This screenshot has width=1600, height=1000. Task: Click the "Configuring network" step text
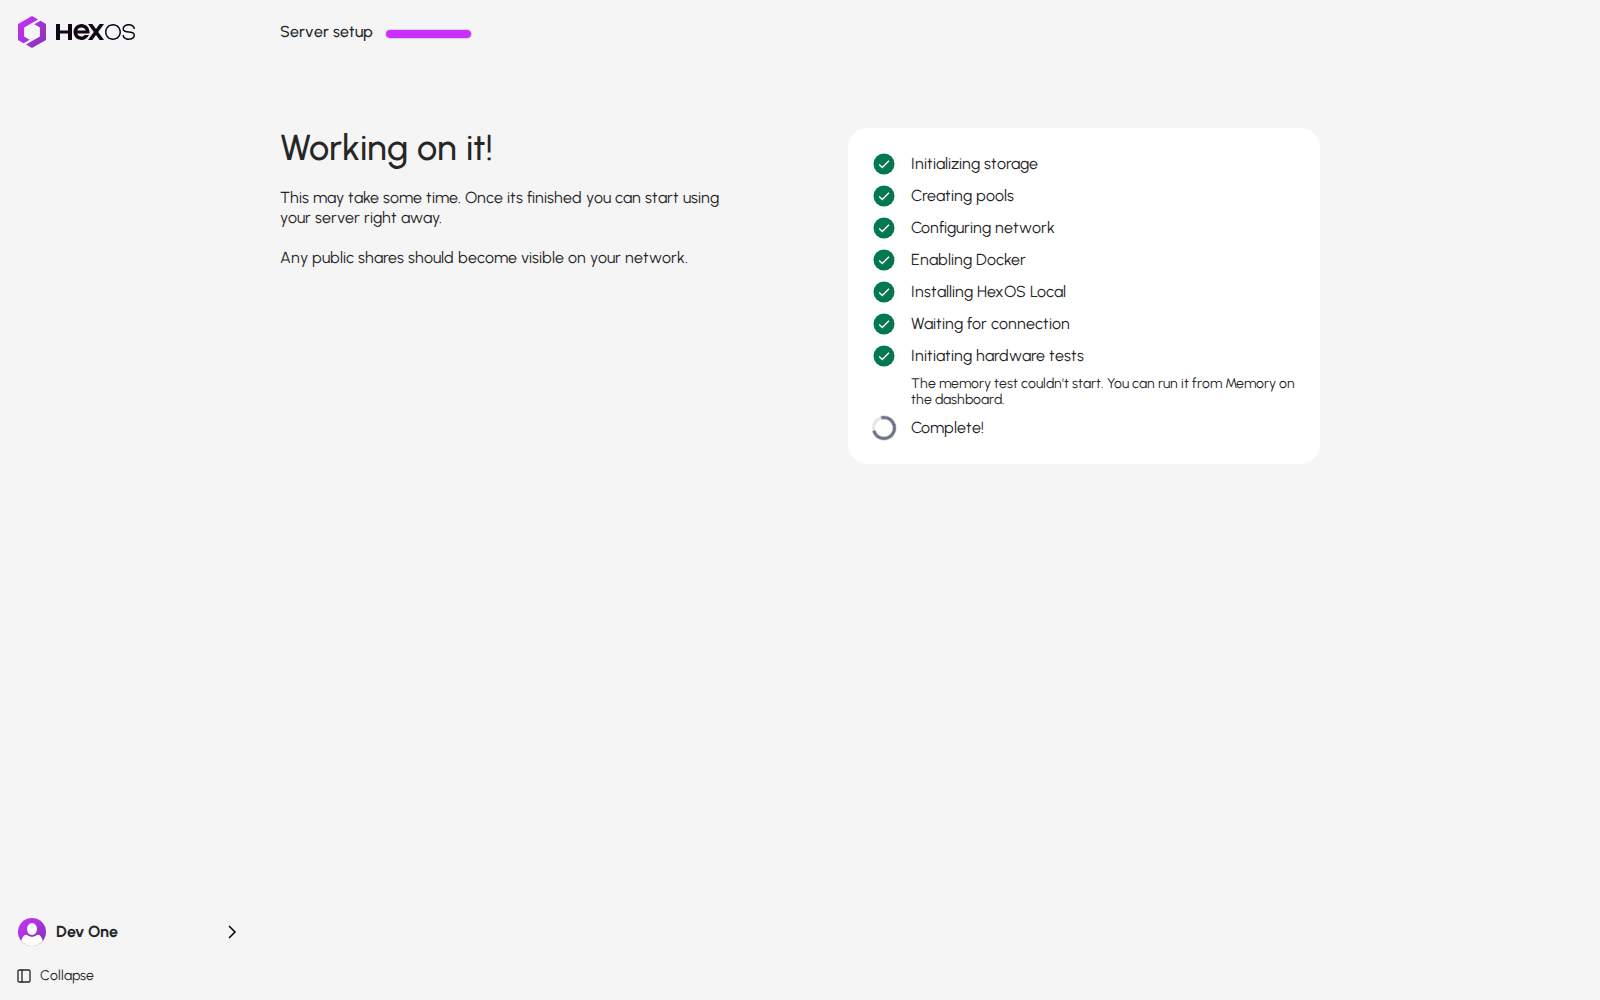point(982,228)
